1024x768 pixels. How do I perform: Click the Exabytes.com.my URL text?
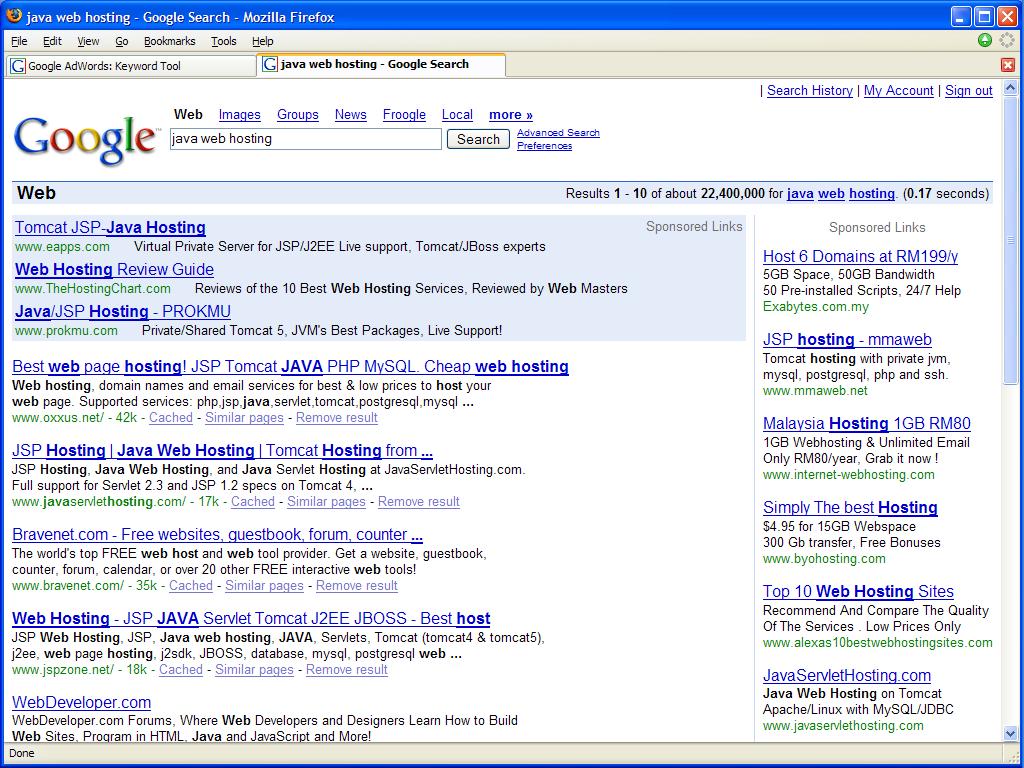(x=816, y=307)
